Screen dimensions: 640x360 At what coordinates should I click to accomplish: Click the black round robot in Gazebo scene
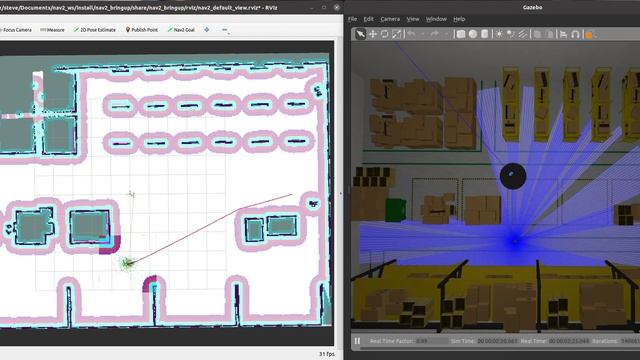[x=513, y=176]
